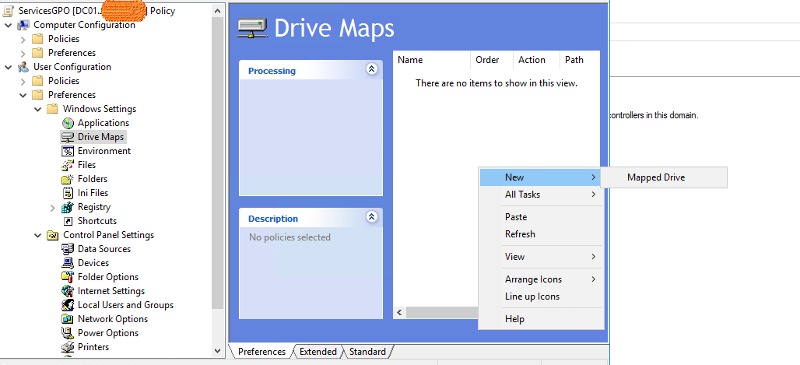Click the Applications preference icon
800x365 pixels.
click(x=68, y=123)
